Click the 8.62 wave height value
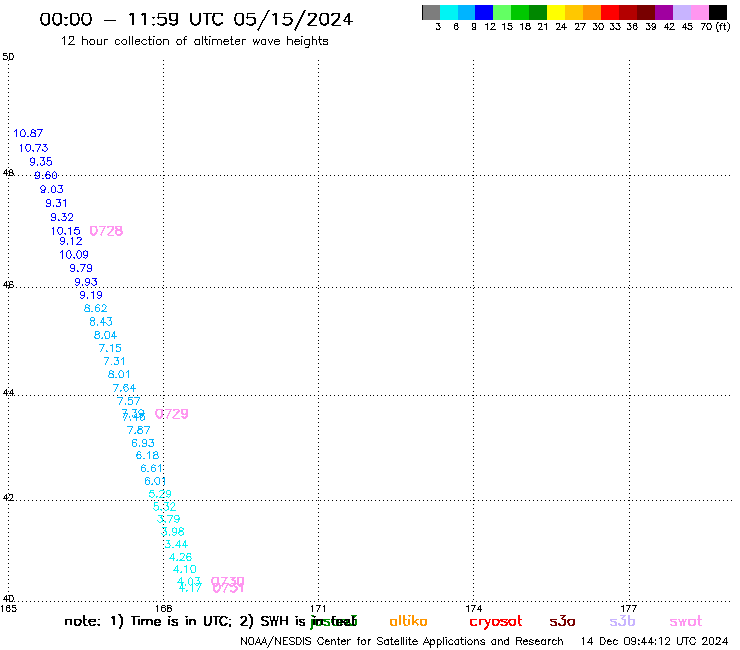This screenshot has height=650, width=740. click(x=95, y=308)
